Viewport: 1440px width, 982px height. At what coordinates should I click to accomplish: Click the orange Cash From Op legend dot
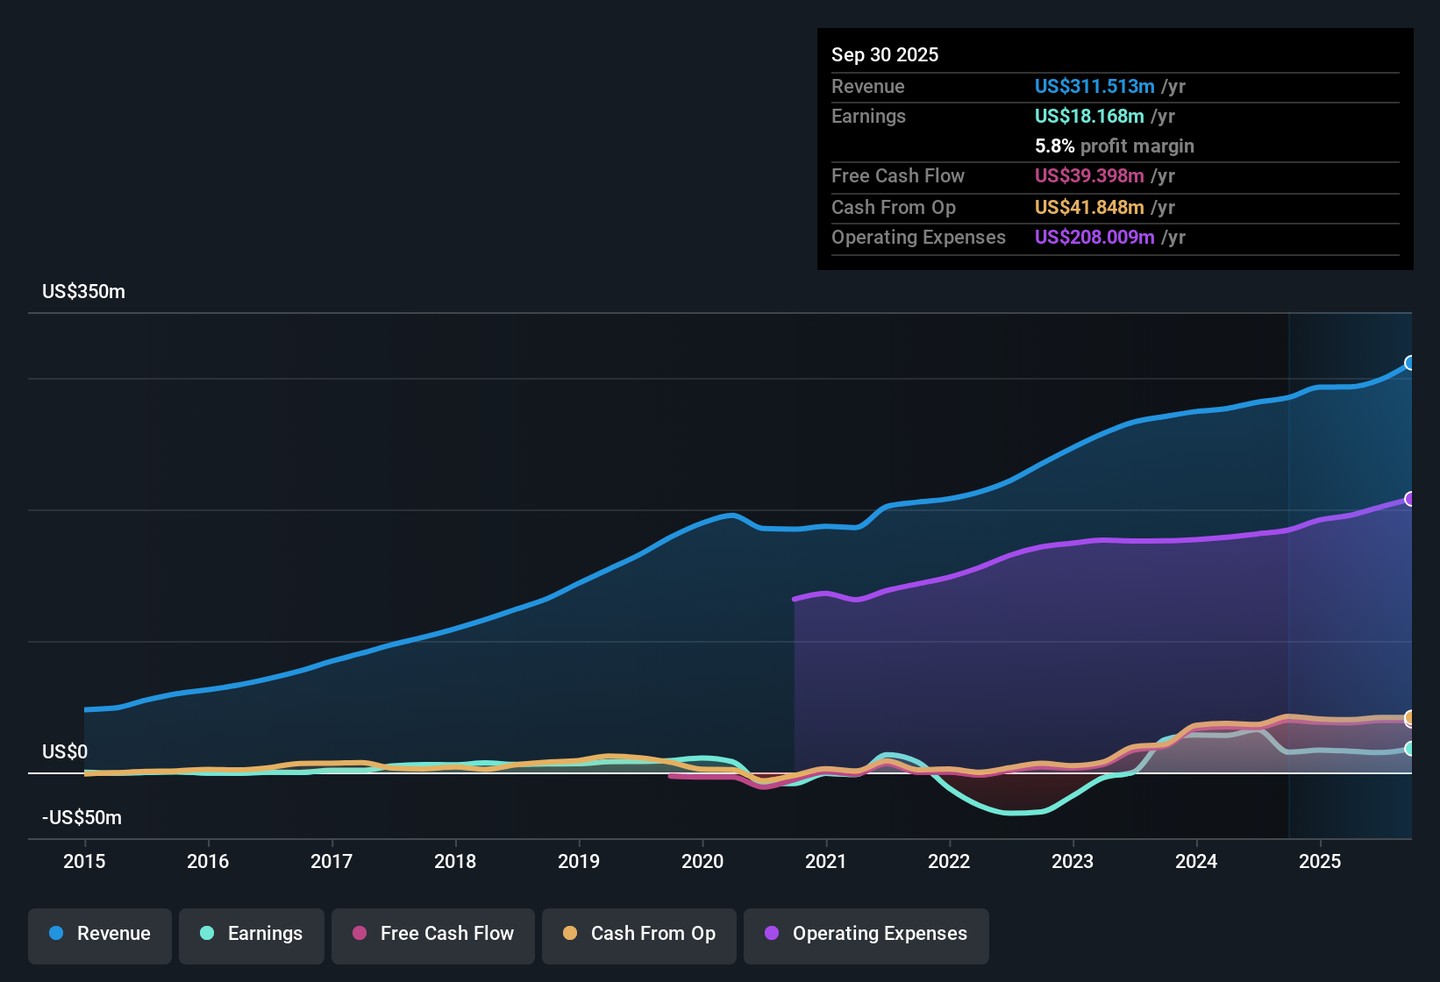point(570,934)
